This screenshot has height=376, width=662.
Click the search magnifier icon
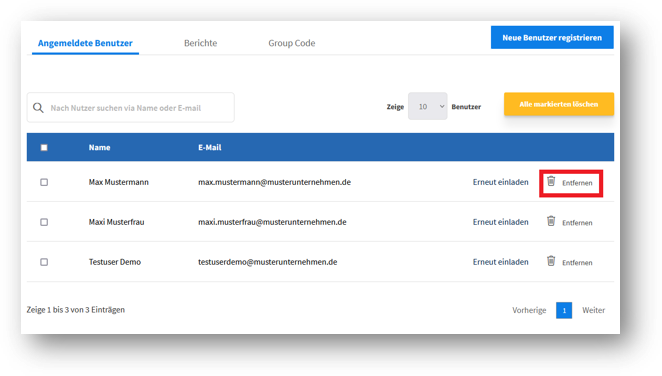point(38,108)
